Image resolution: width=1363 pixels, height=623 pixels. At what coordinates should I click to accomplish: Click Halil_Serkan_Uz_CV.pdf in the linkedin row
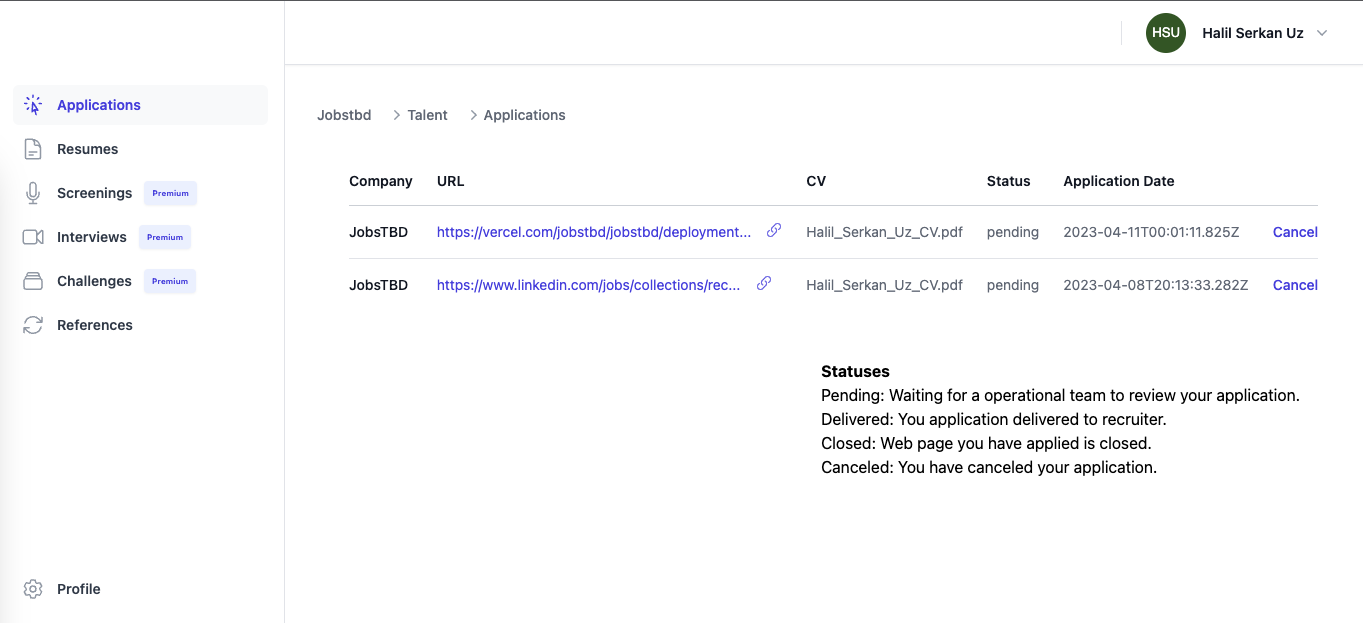pos(884,285)
